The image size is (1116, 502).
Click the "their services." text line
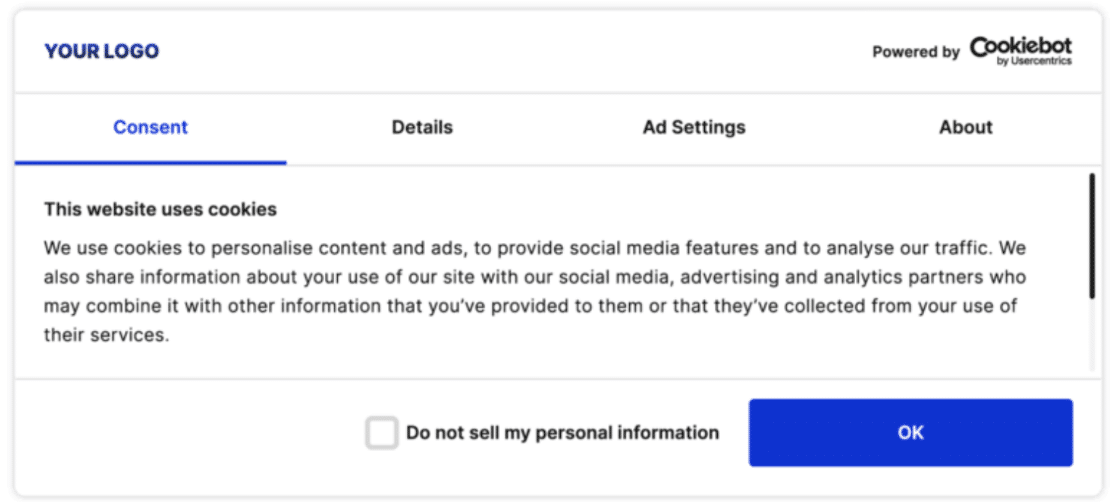click(x=106, y=335)
